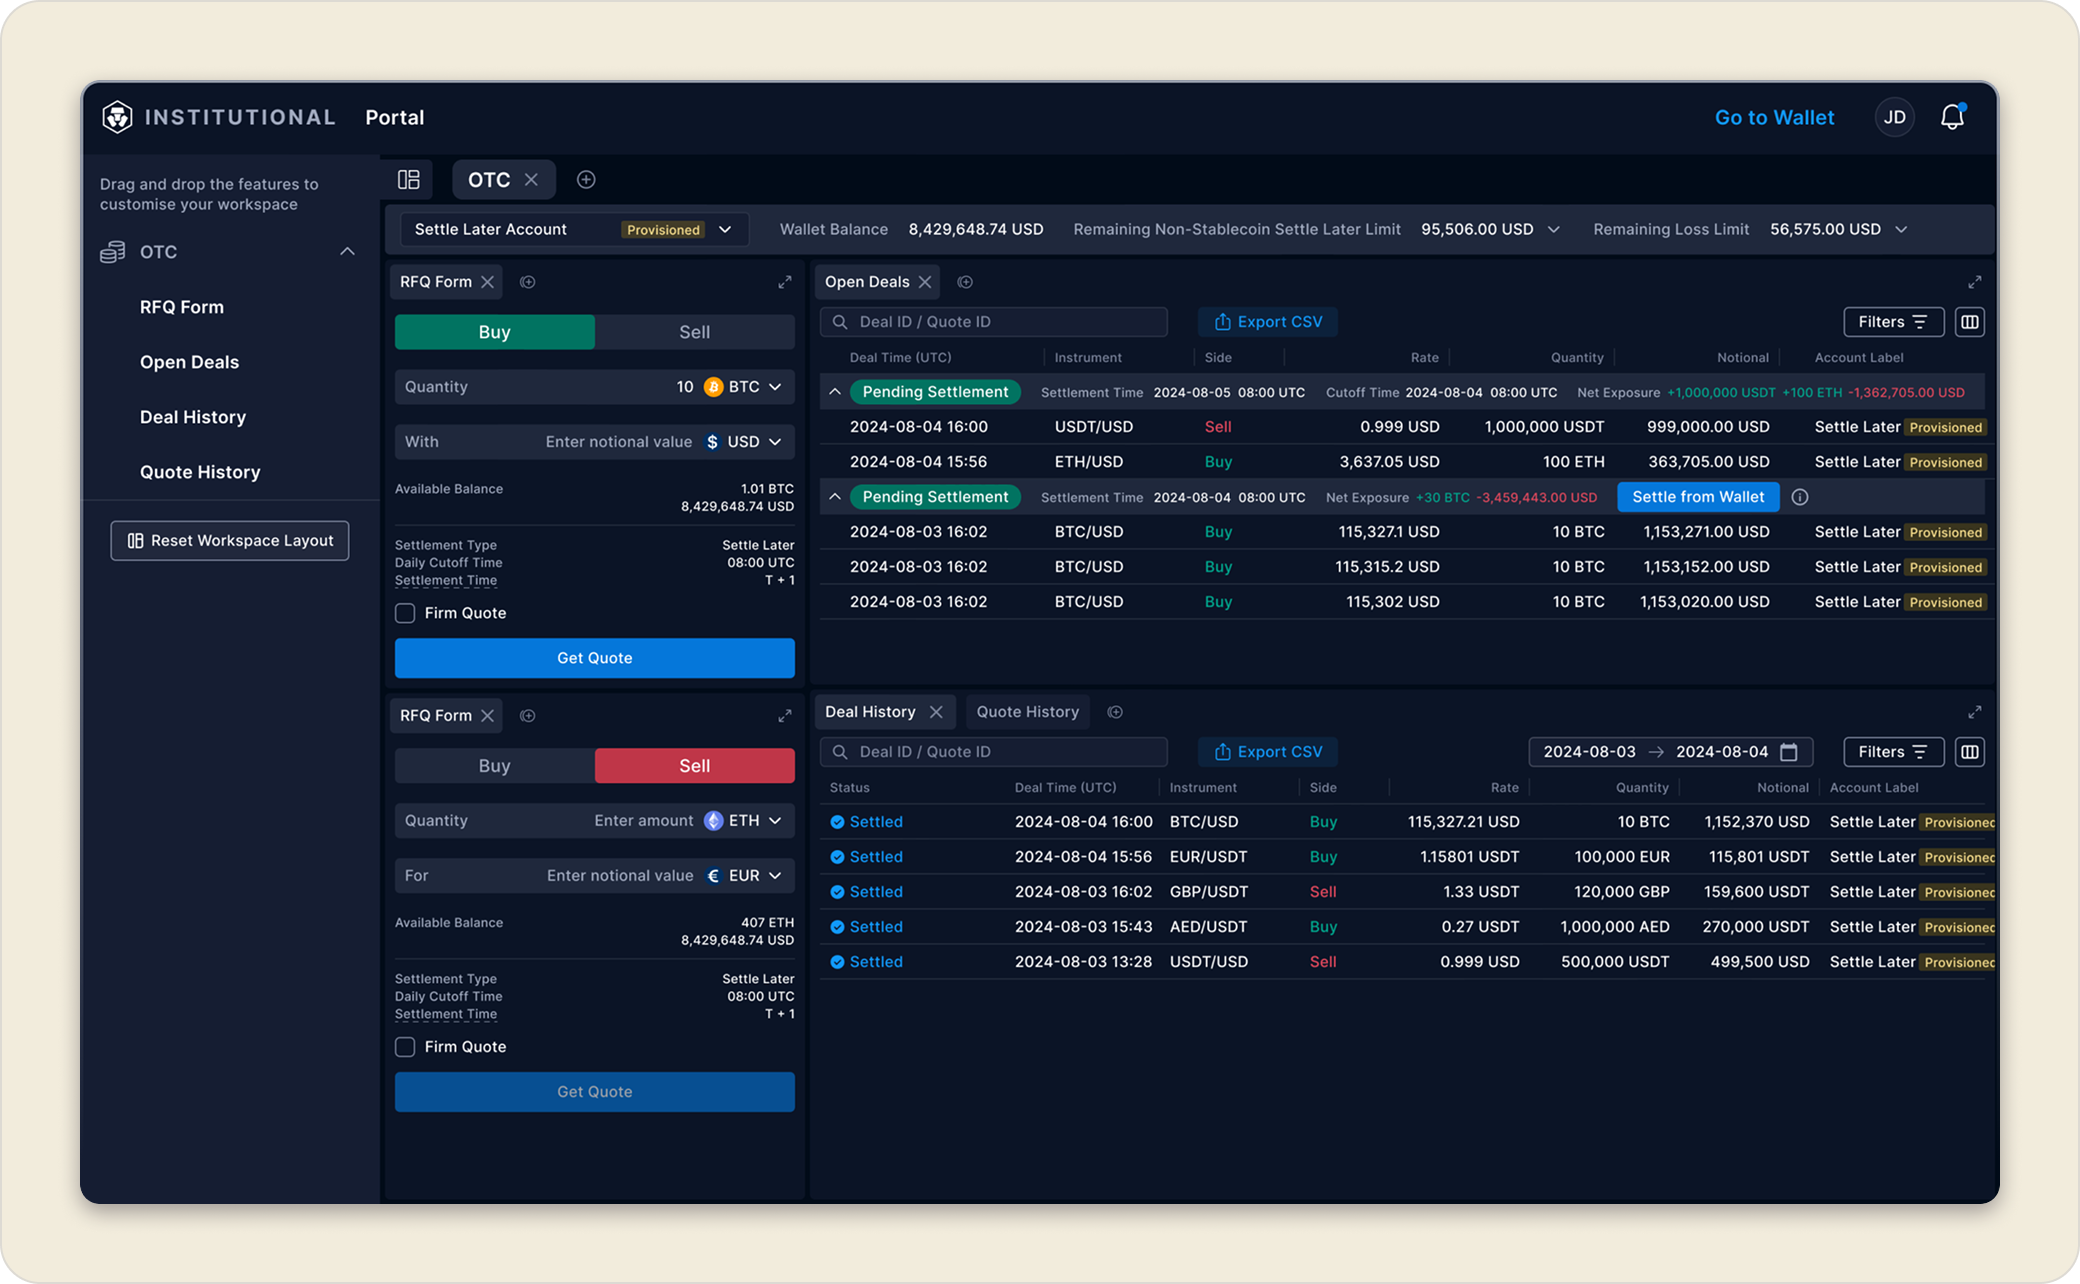Toggle the workspace layout panel icon
This screenshot has height=1284, width=2080.
point(409,180)
